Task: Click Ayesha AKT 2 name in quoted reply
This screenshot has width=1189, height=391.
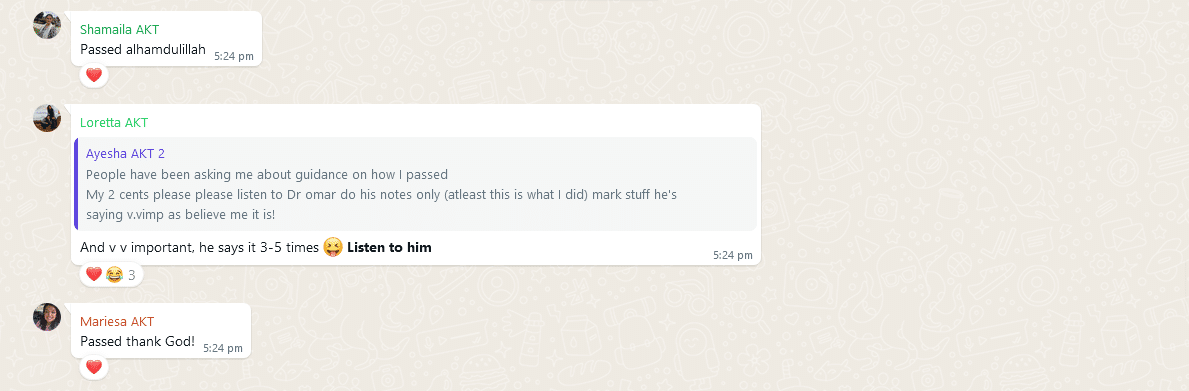Action: click(x=125, y=154)
